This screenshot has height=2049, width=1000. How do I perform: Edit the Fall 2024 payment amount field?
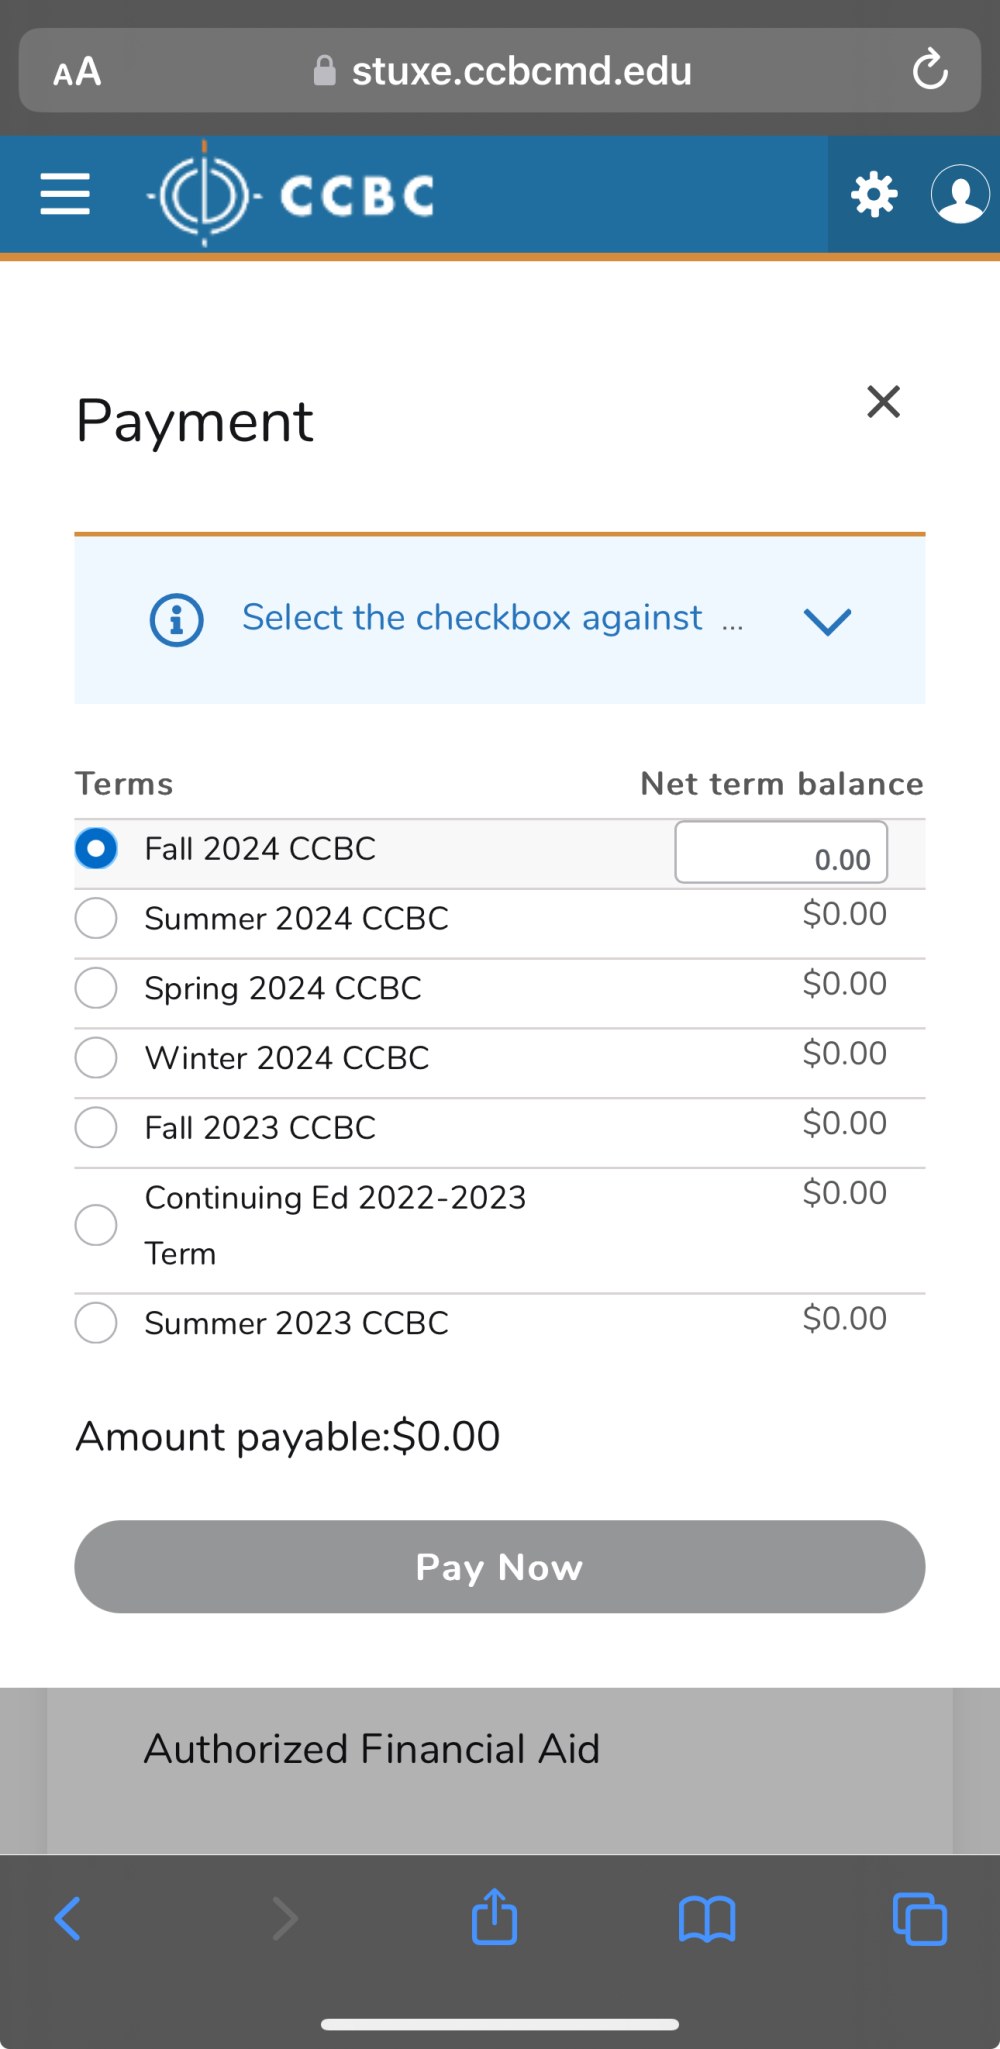(781, 852)
